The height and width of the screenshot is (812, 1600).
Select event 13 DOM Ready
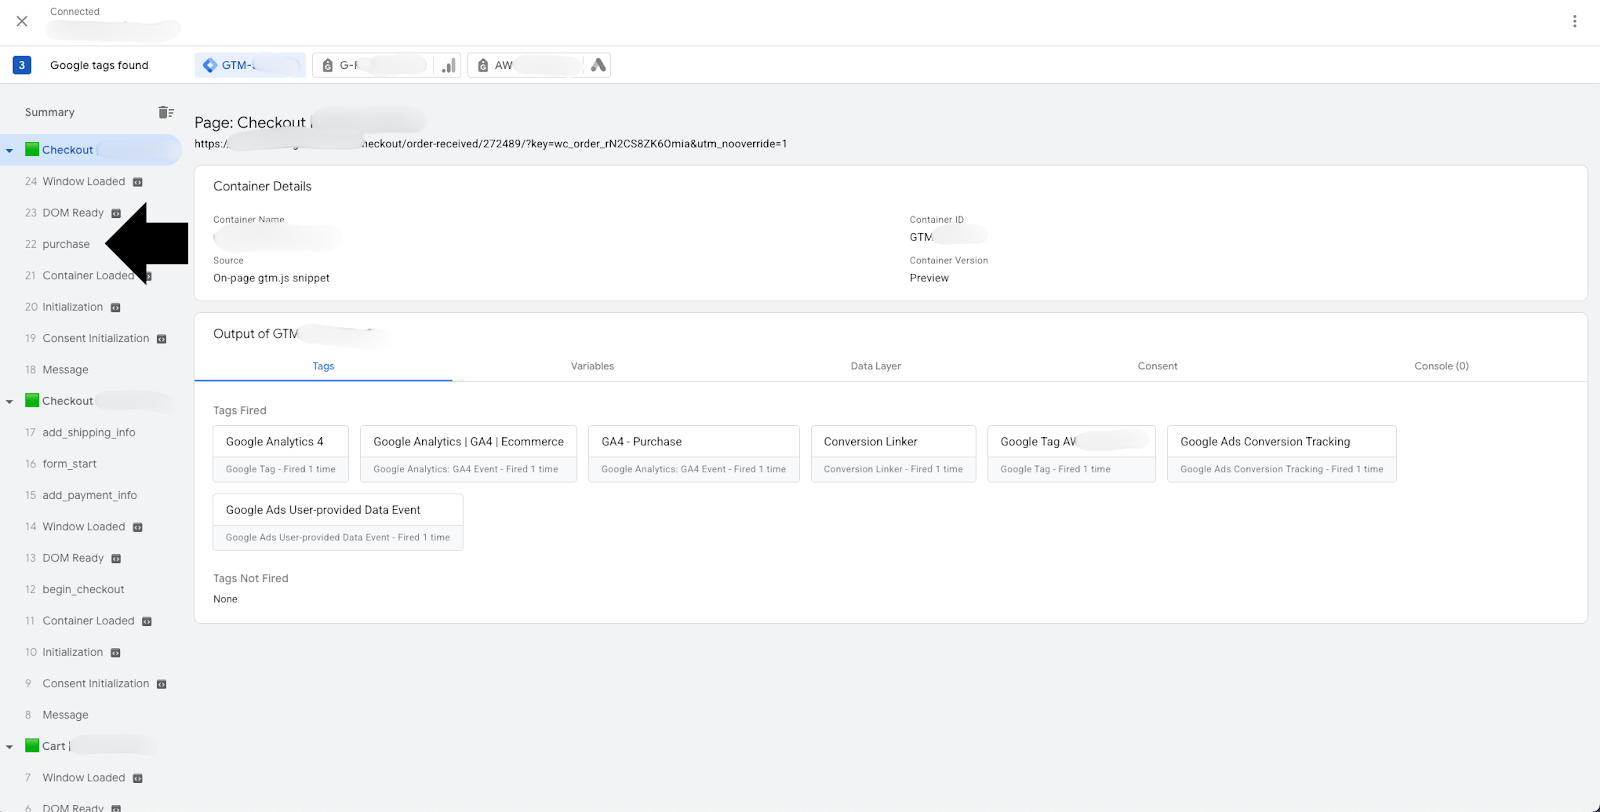[73, 558]
